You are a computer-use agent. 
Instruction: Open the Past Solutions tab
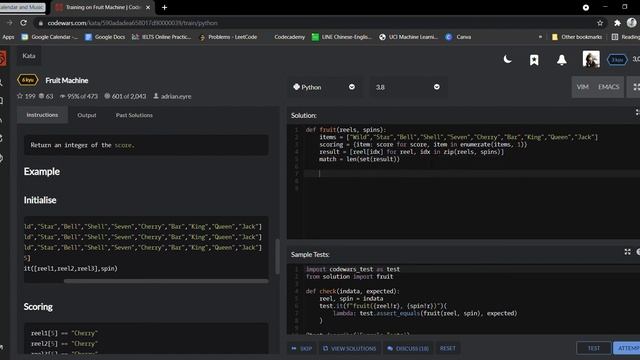coord(134,115)
